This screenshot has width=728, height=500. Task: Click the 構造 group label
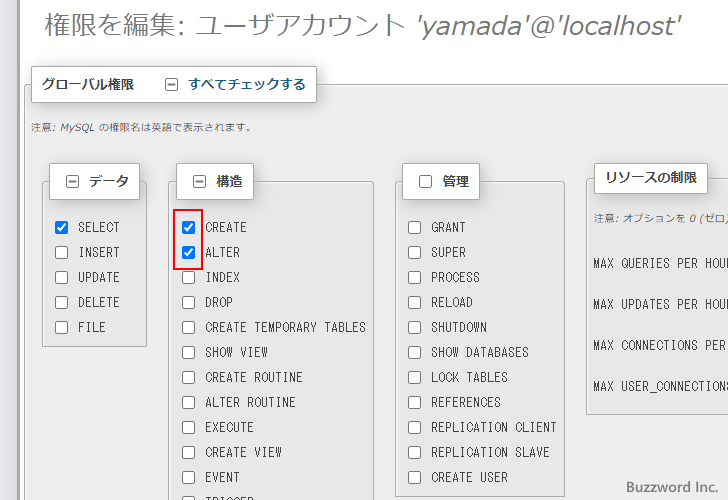pos(229,181)
